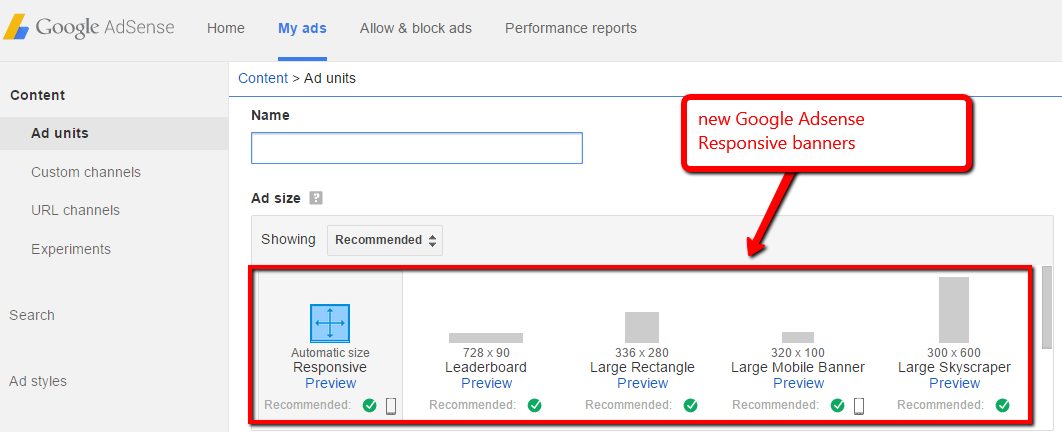The width and height of the screenshot is (1062, 432).
Task: Choose the 728 x 90 Leaderboard thumbnail
Action: [485, 338]
